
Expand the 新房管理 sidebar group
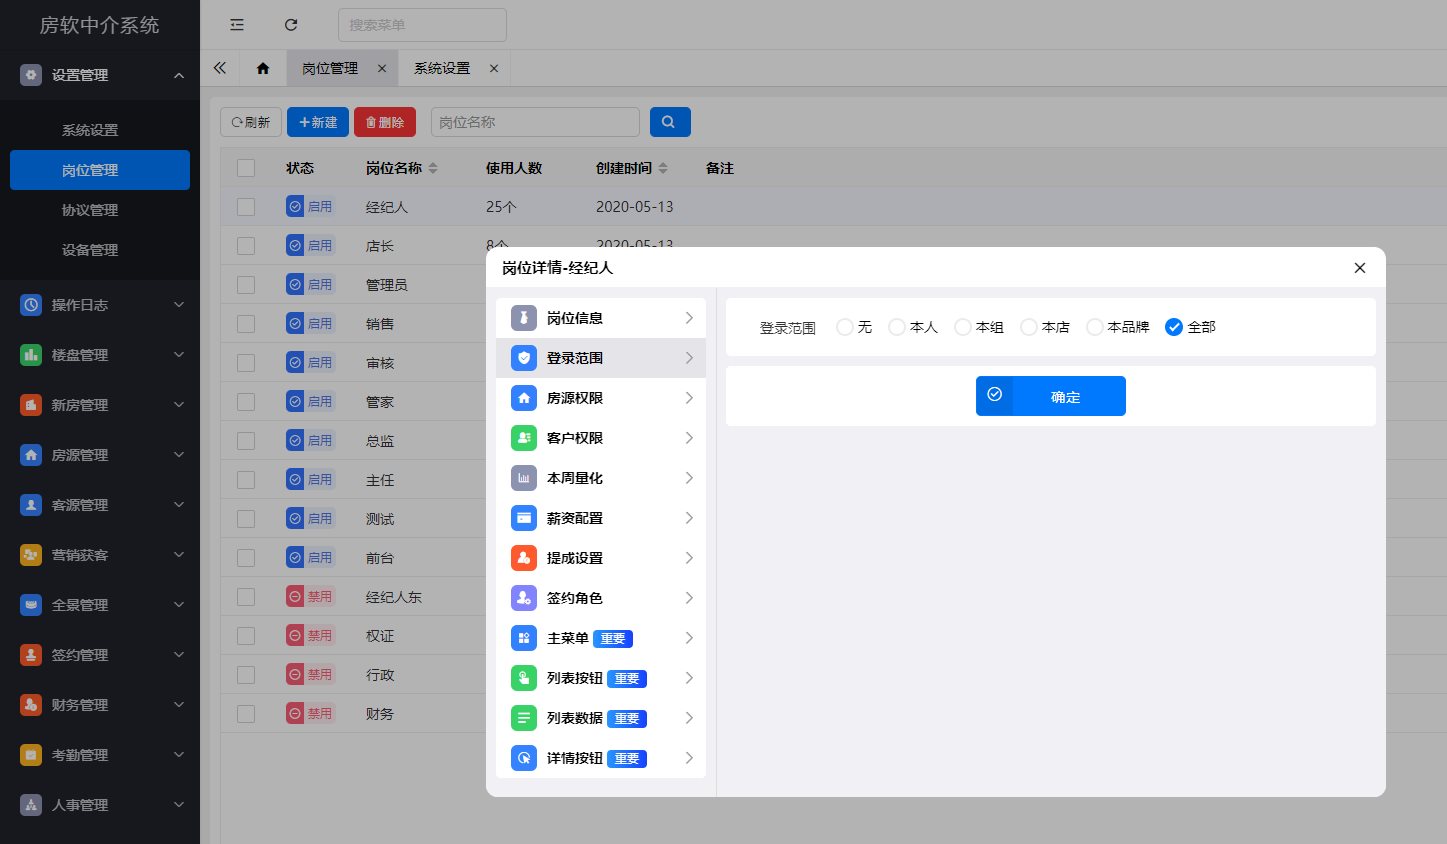179,405
